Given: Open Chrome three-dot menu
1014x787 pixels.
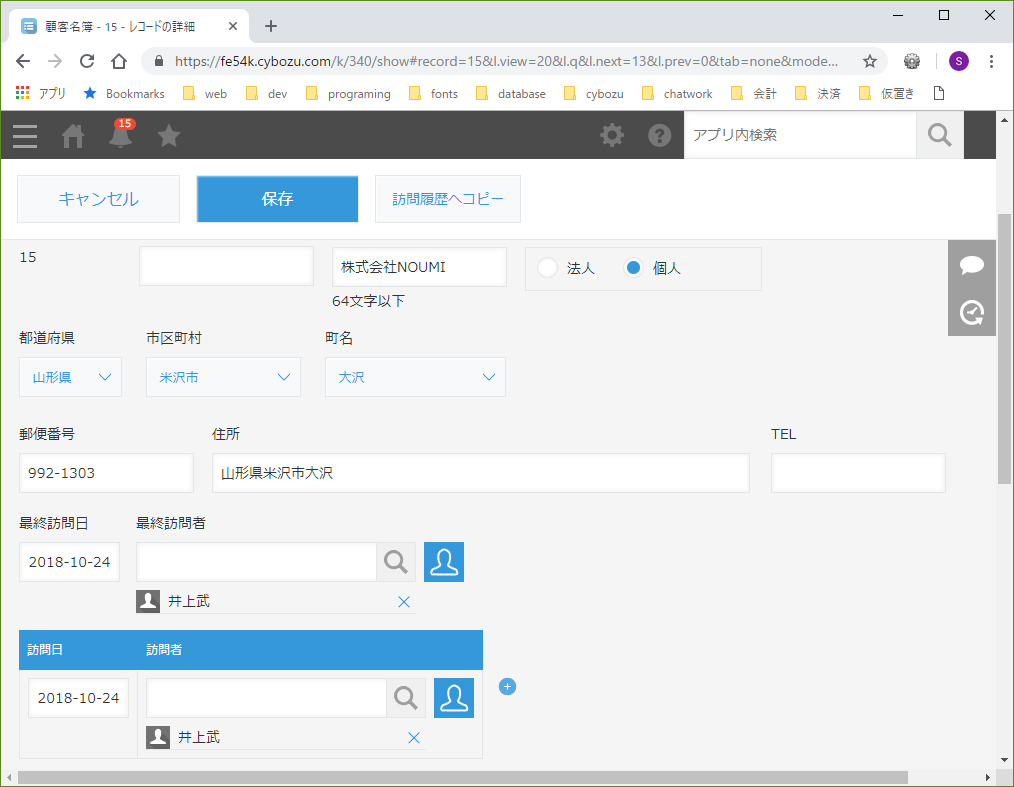Looking at the screenshot, I should click(x=991, y=61).
